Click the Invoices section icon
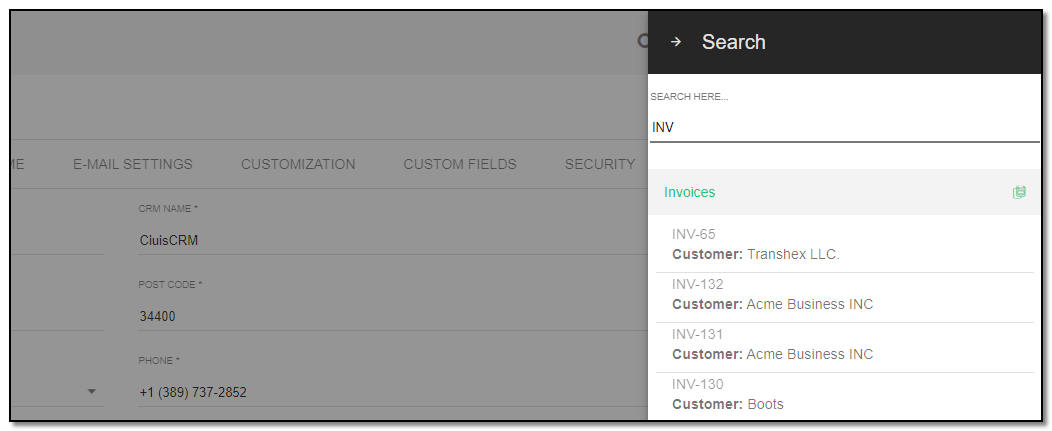This screenshot has width=1052, height=431. click(1019, 193)
